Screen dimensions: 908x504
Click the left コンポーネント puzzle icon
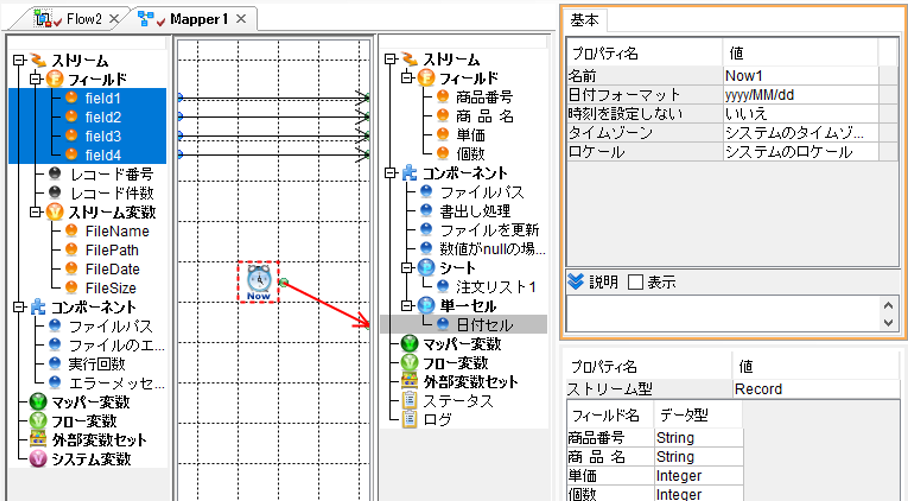(x=38, y=306)
